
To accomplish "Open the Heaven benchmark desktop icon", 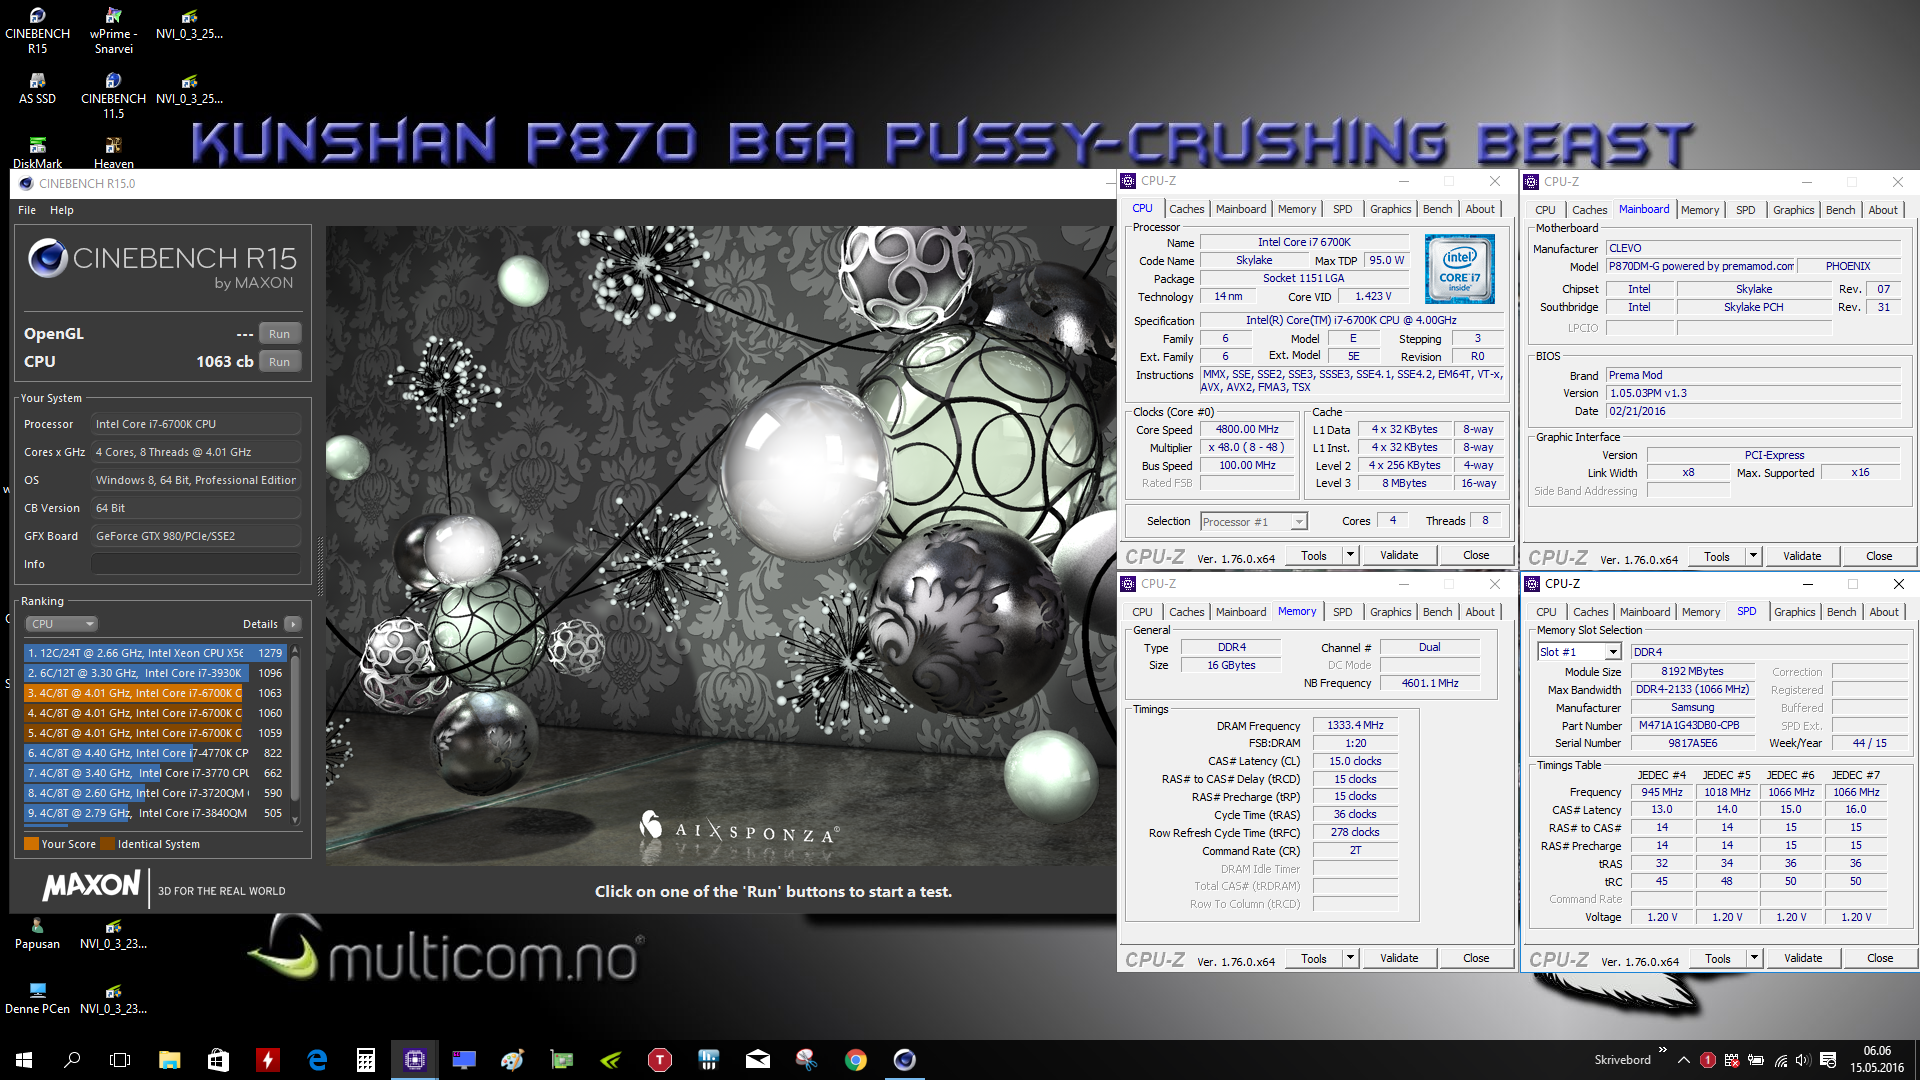I will 113,153.
